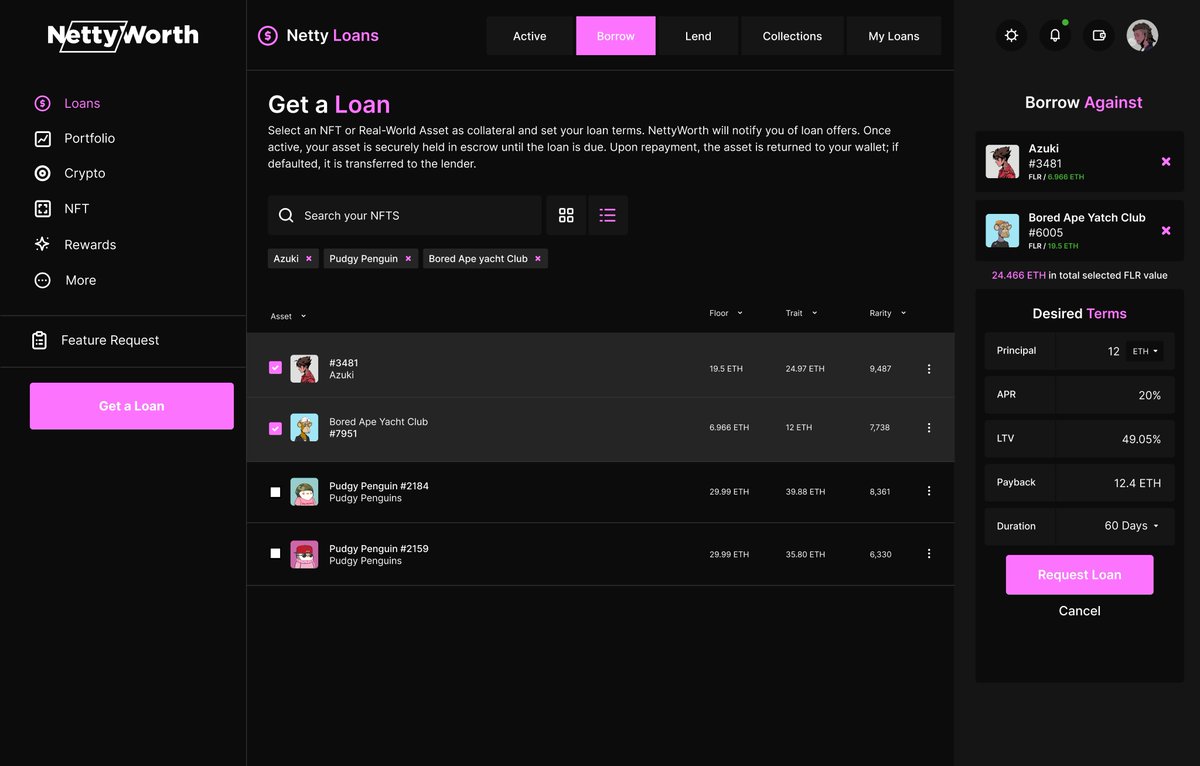Click the Search your NFTS field
Screen dimensions: 1200x766
(x=405, y=215)
